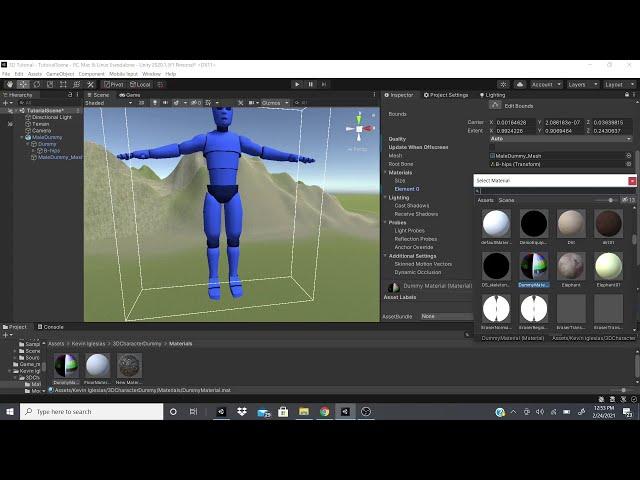The height and width of the screenshot is (480, 640).
Task: Switch to the Project Settings tab
Action: pos(446,95)
